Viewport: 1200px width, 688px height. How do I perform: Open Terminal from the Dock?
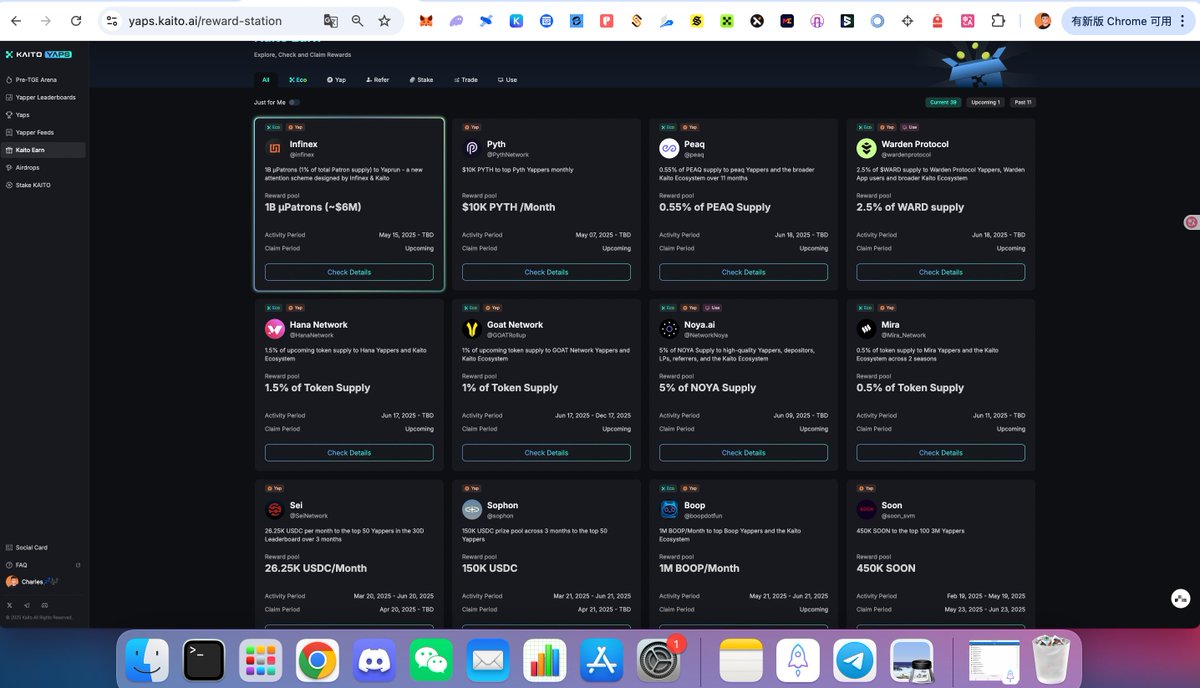click(203, 661)
